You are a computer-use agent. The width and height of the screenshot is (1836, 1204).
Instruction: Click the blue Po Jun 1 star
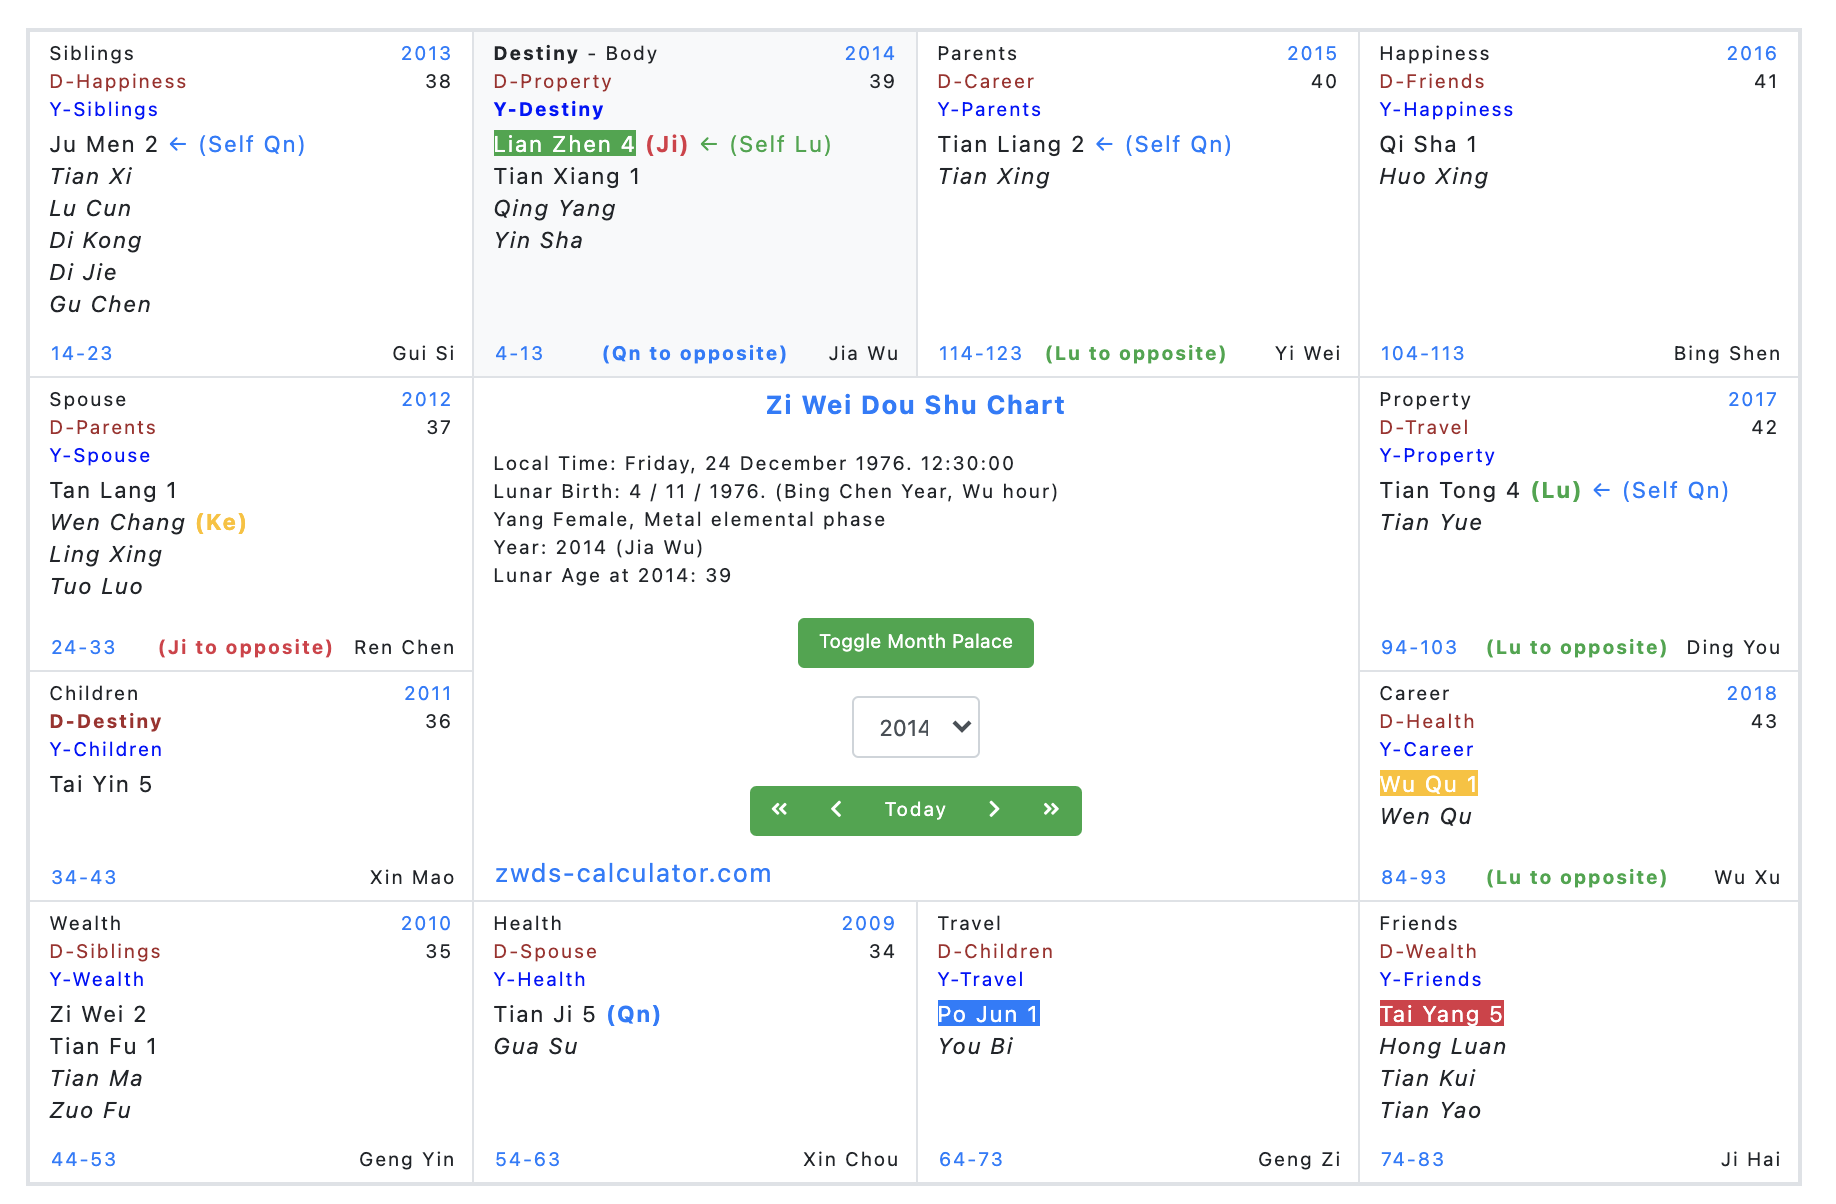click(x=988, y=1014)
